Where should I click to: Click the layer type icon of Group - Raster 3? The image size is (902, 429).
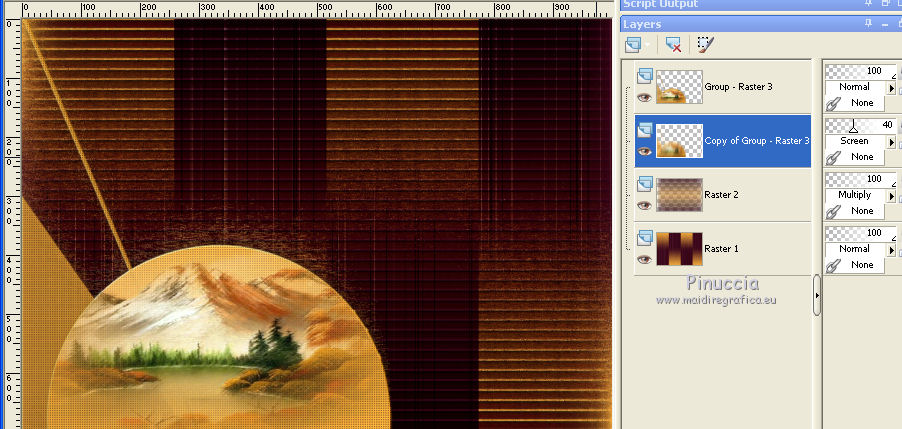coord(645,76)
